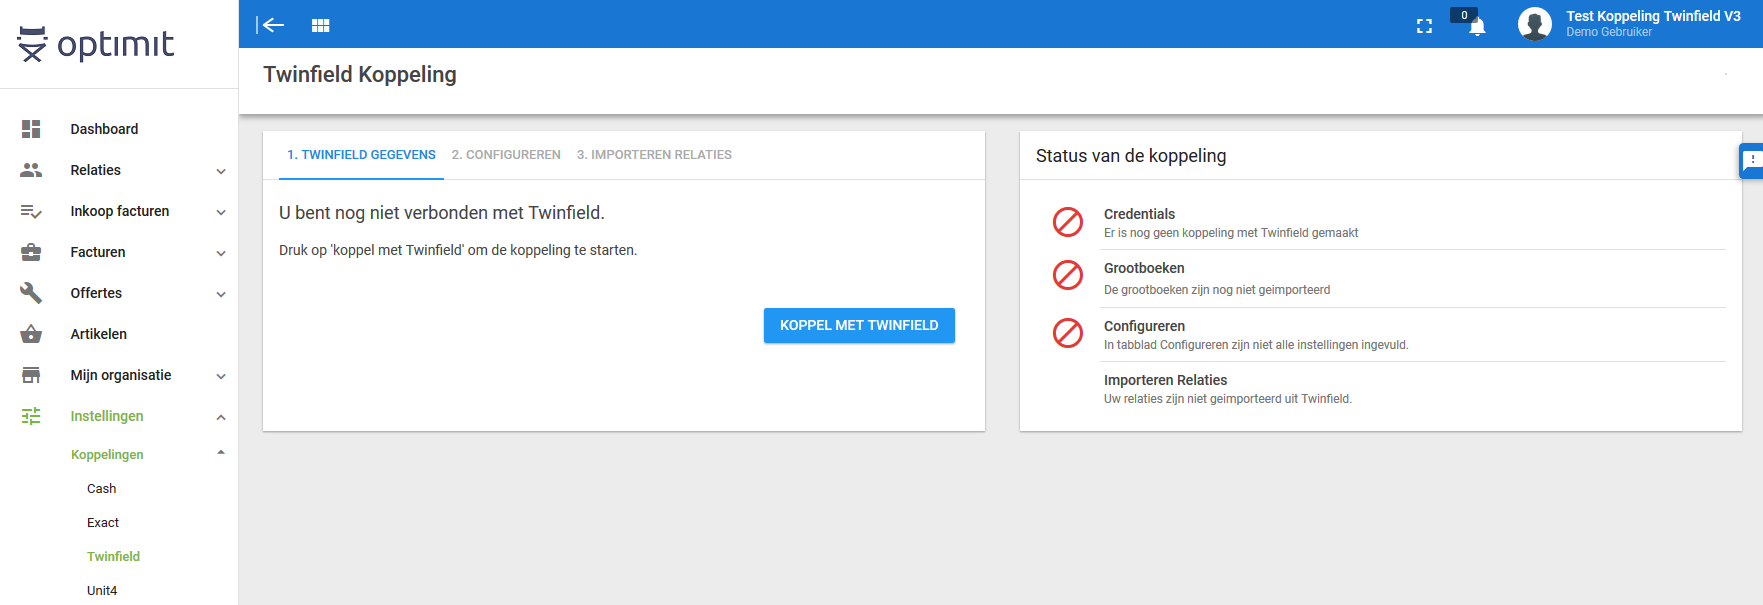
Task: Click the Configureren status row heading
Action: point(1144,326)
